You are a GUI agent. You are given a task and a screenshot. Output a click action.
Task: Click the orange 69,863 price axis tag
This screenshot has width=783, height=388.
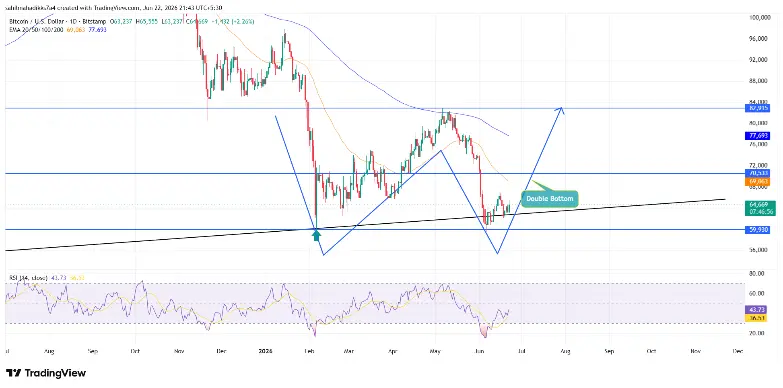pos(758,182)
